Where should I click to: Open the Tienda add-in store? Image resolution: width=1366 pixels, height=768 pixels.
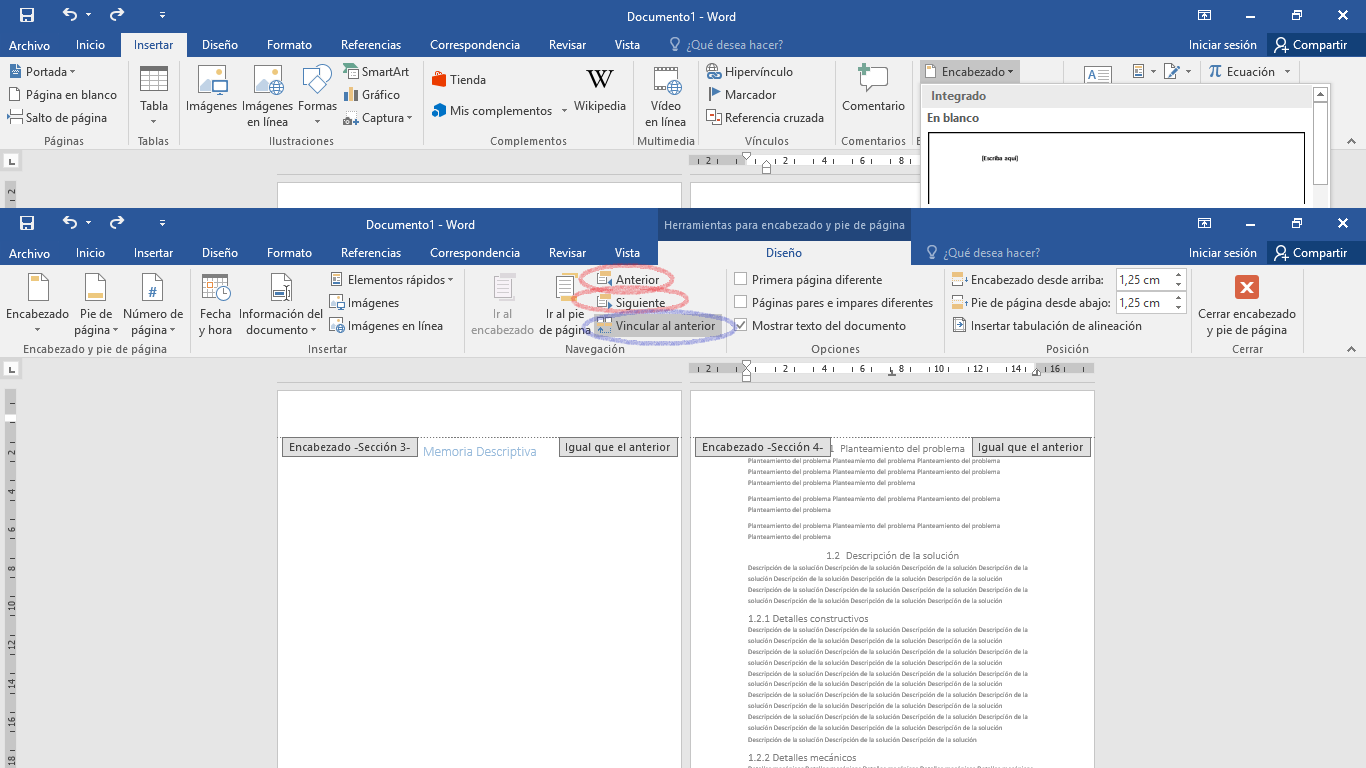(x=459, y=80)
